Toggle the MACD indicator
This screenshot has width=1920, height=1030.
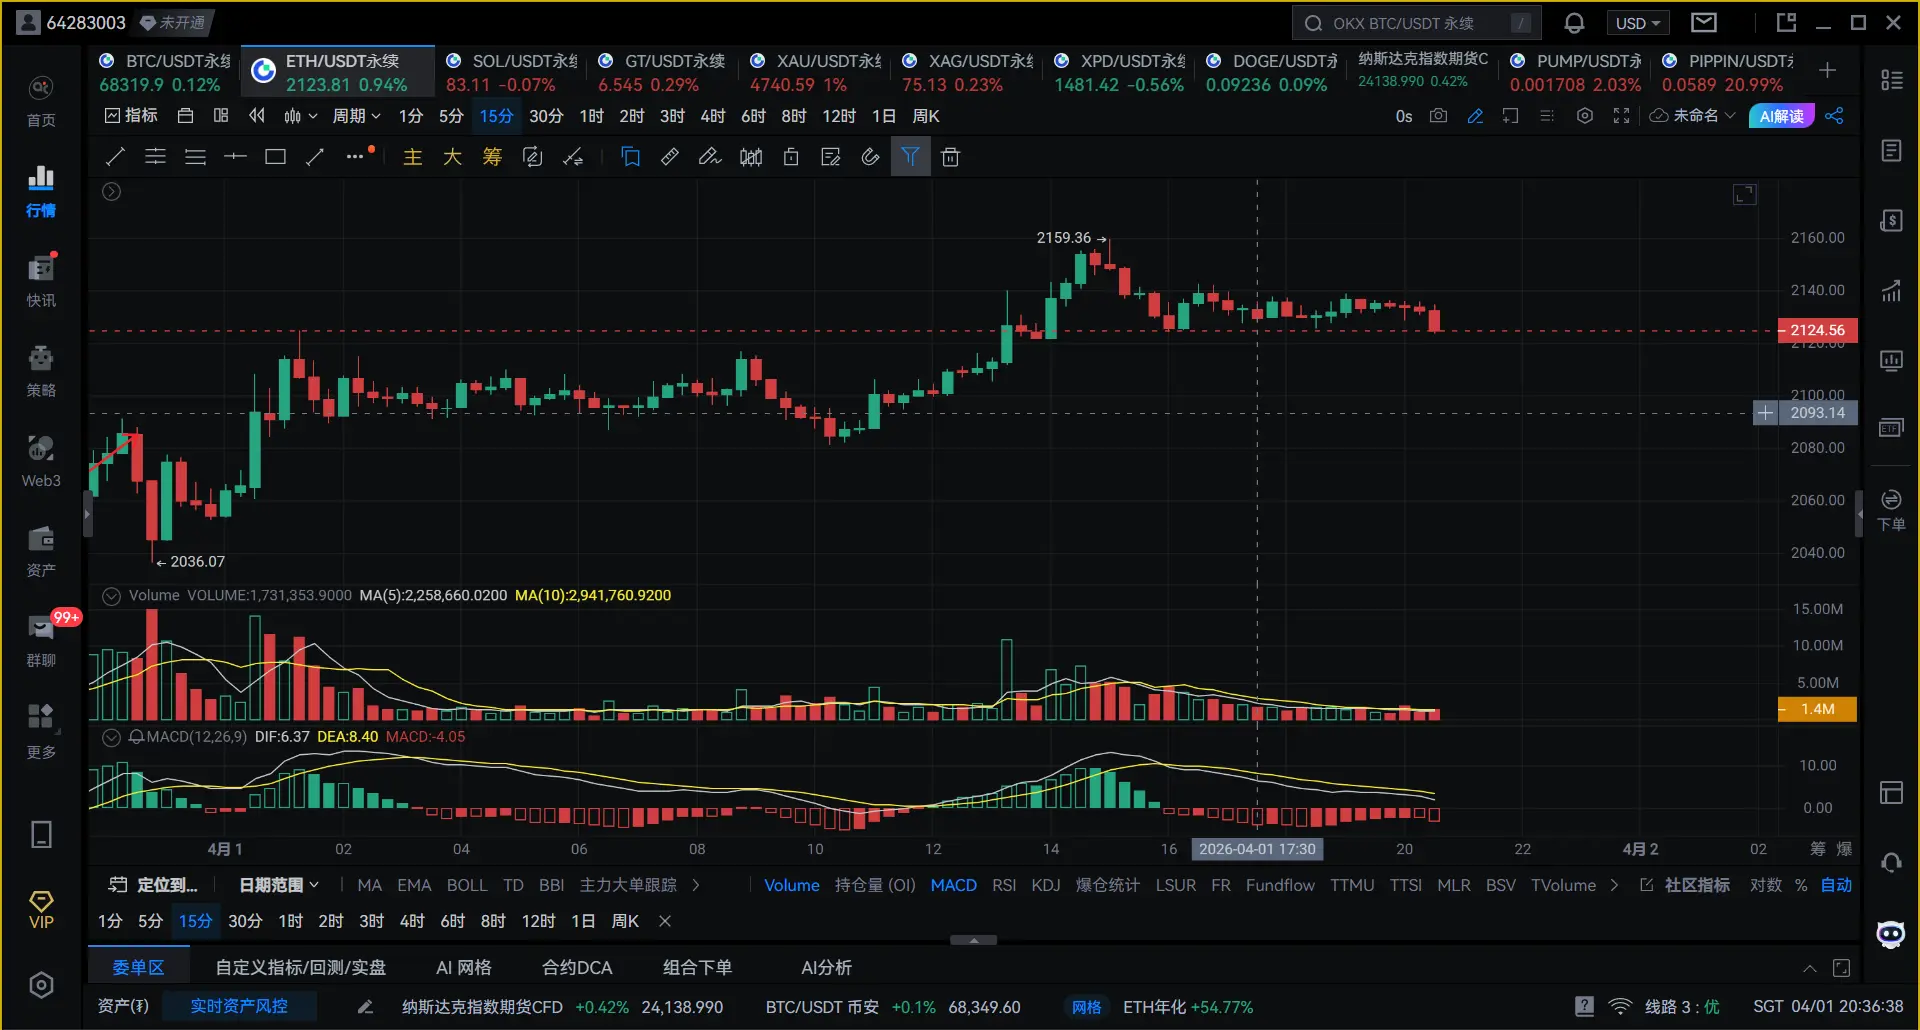tap(953, 885)
